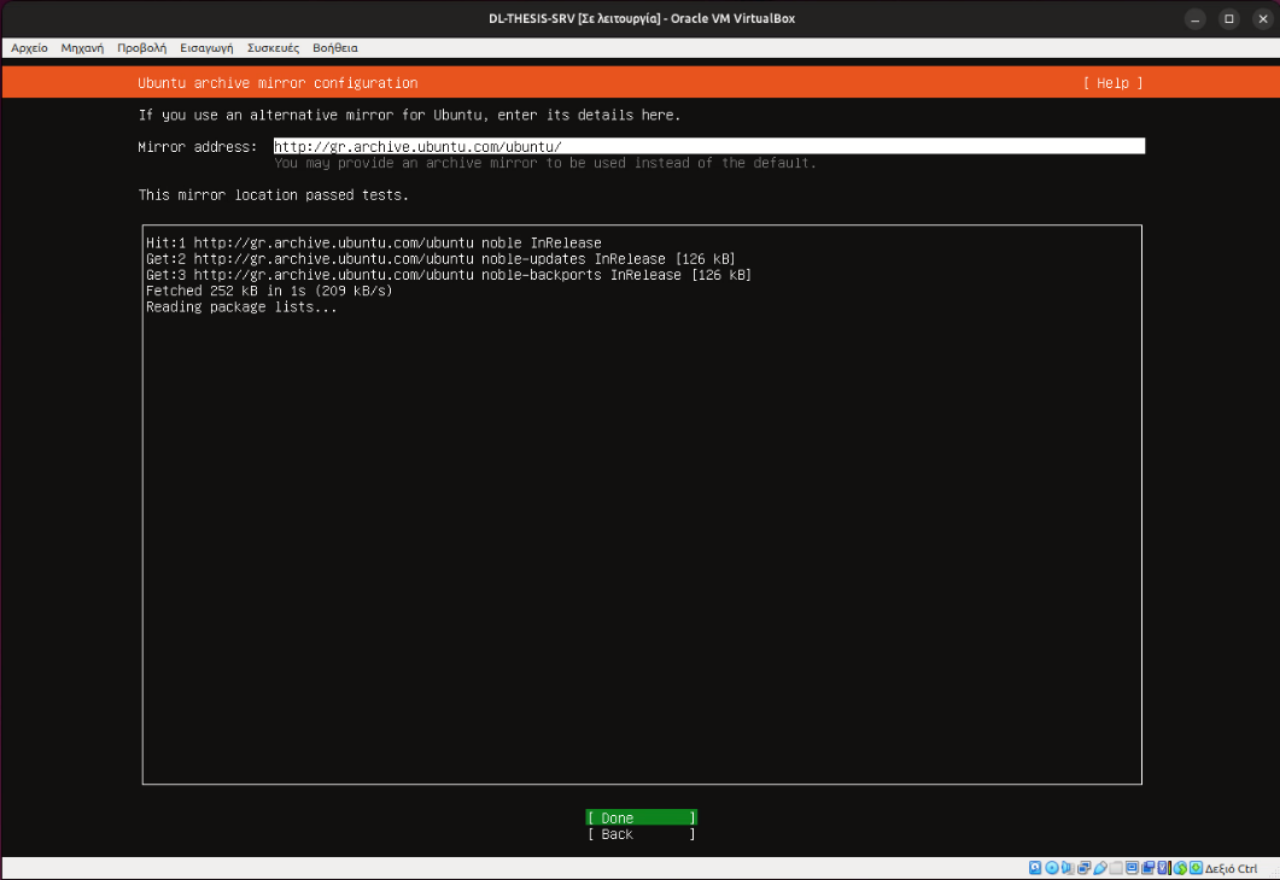Click the shared folders status icon
The height and width of the screenshot is (880, 1280).
[1116, 868]
